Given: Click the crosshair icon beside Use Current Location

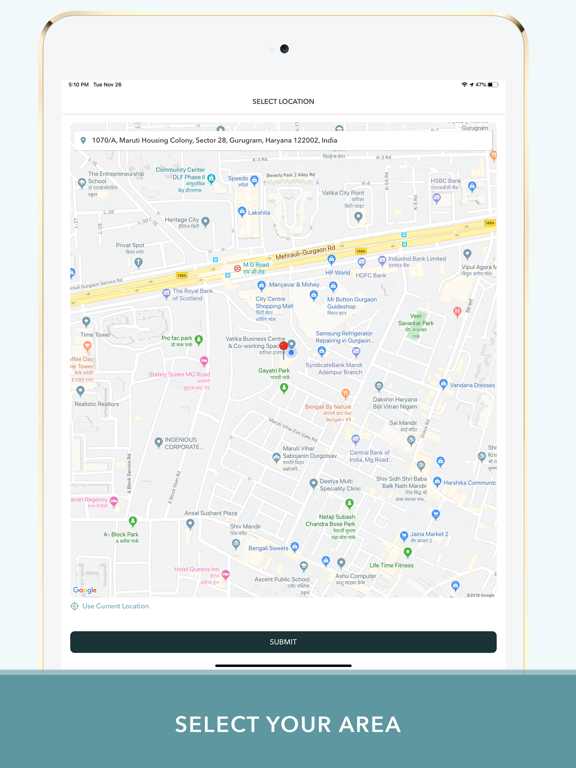Looking at the screenshot, I should (74, 606).
